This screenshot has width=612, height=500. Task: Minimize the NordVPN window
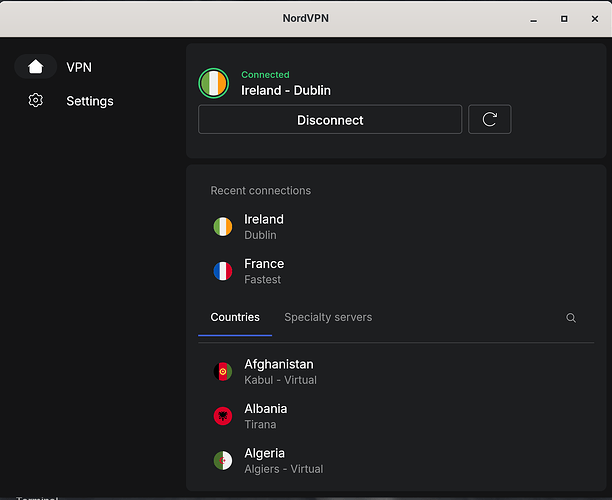(534, 19)
